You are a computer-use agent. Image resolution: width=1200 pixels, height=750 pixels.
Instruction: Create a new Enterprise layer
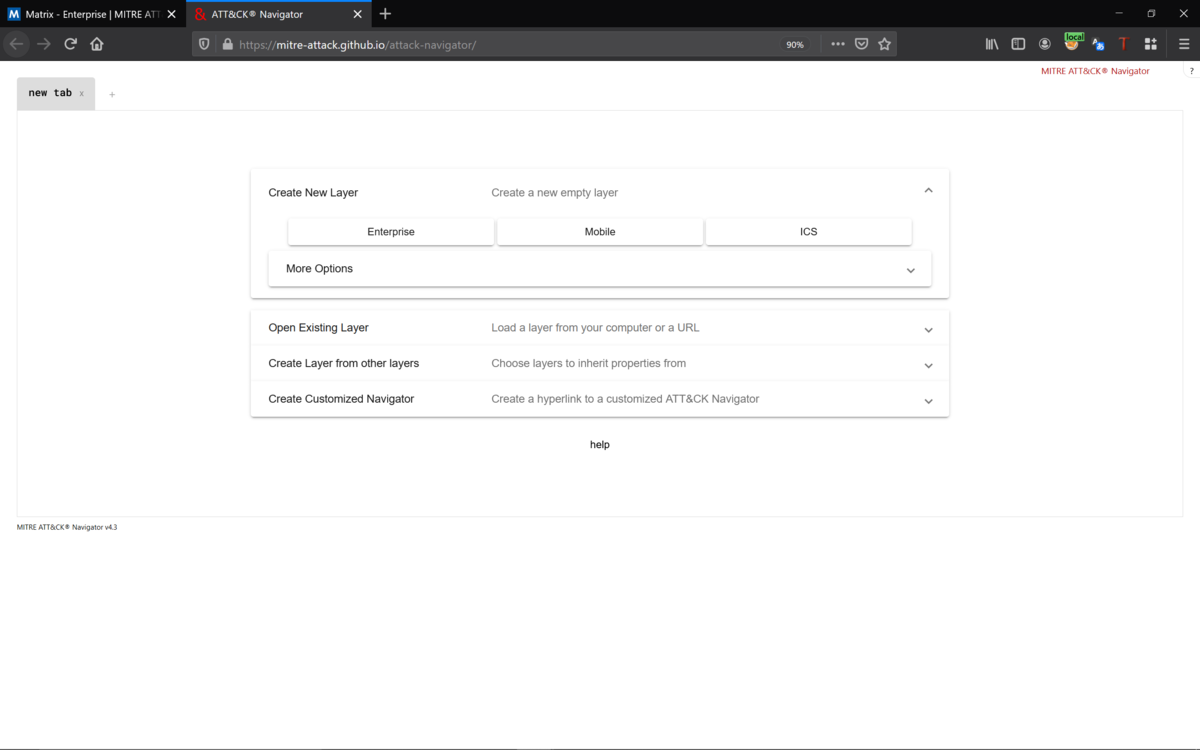click(391, 232)
